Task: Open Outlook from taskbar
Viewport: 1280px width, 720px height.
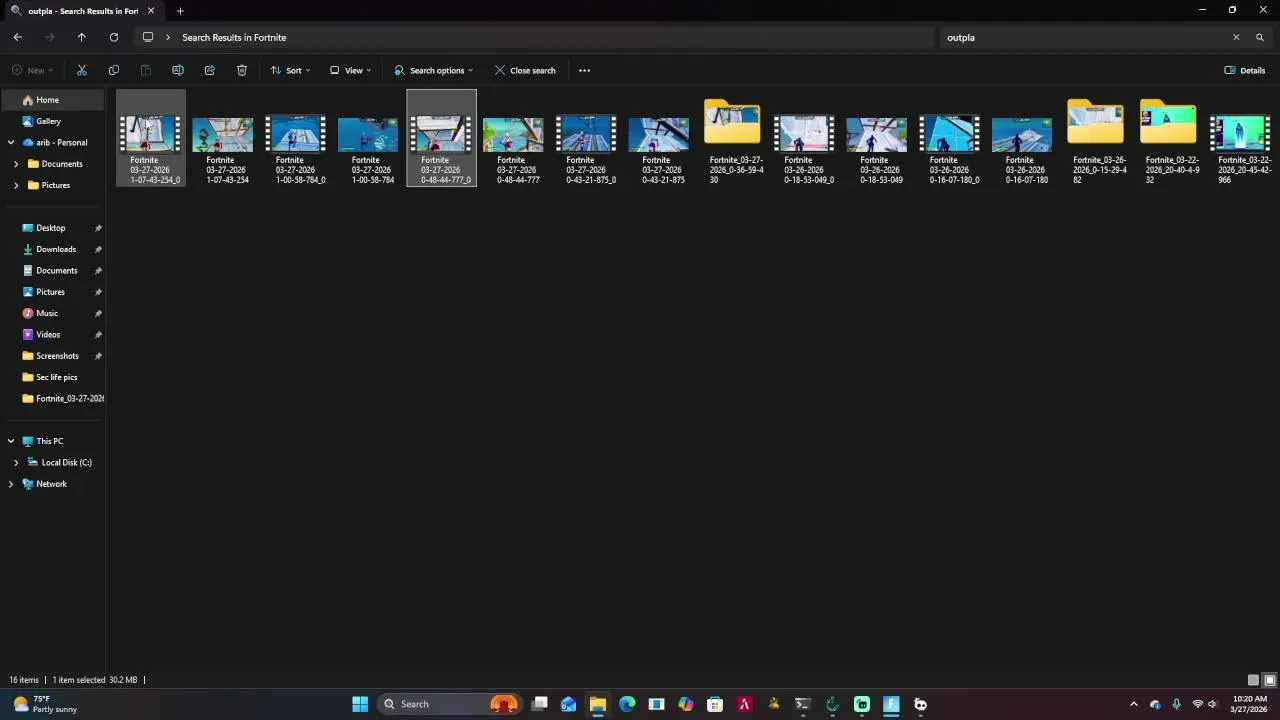Action: coord(568,704)
